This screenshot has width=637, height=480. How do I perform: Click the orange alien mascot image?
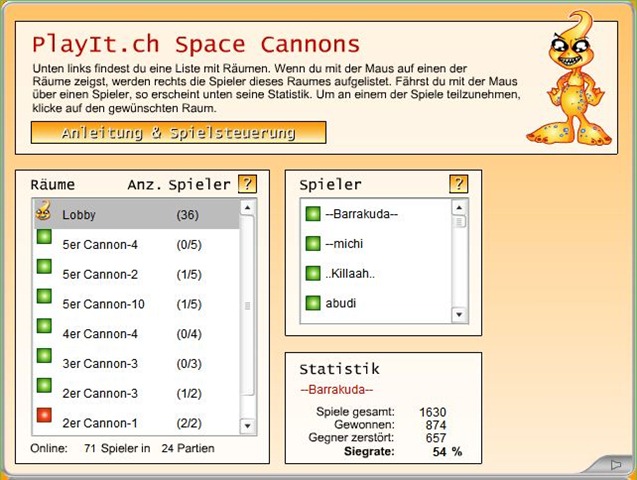coord(570,78)
